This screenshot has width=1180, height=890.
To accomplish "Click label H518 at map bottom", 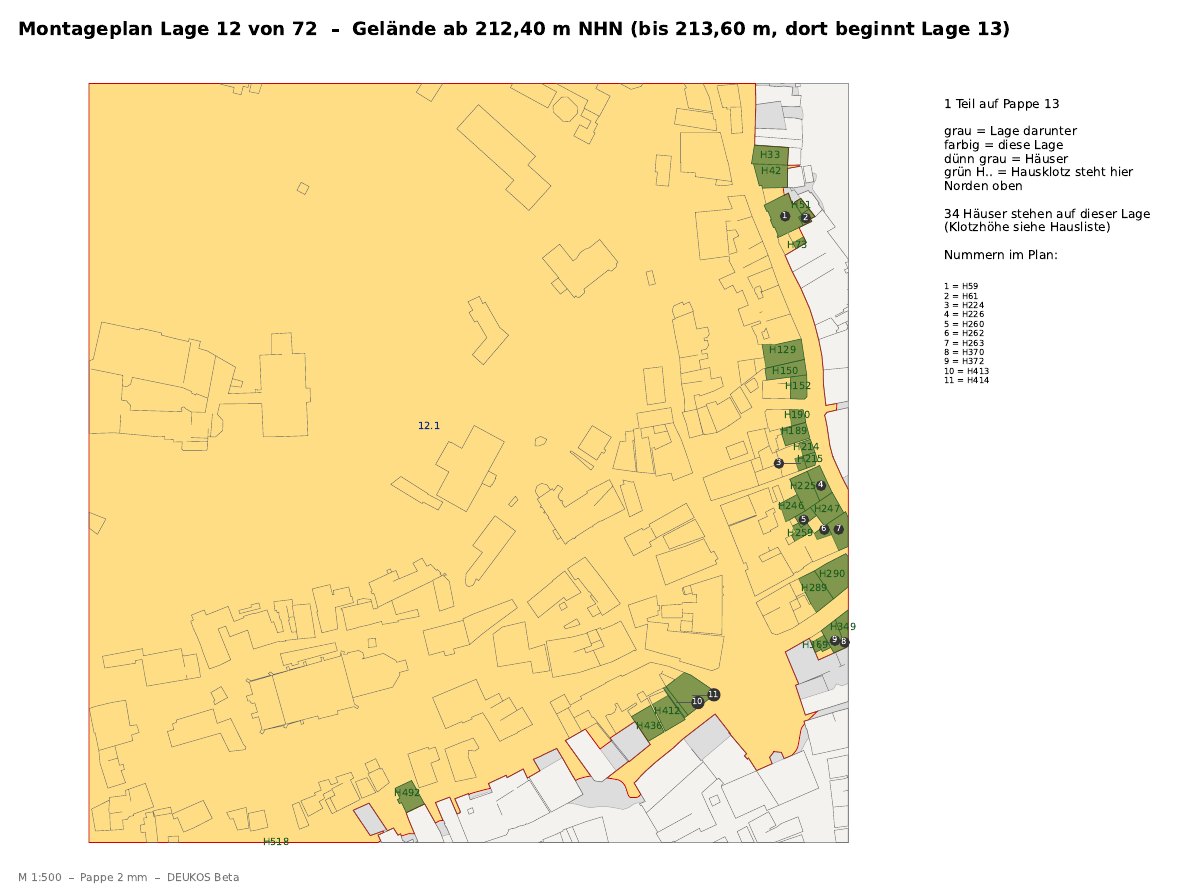I will pos(275,841).
